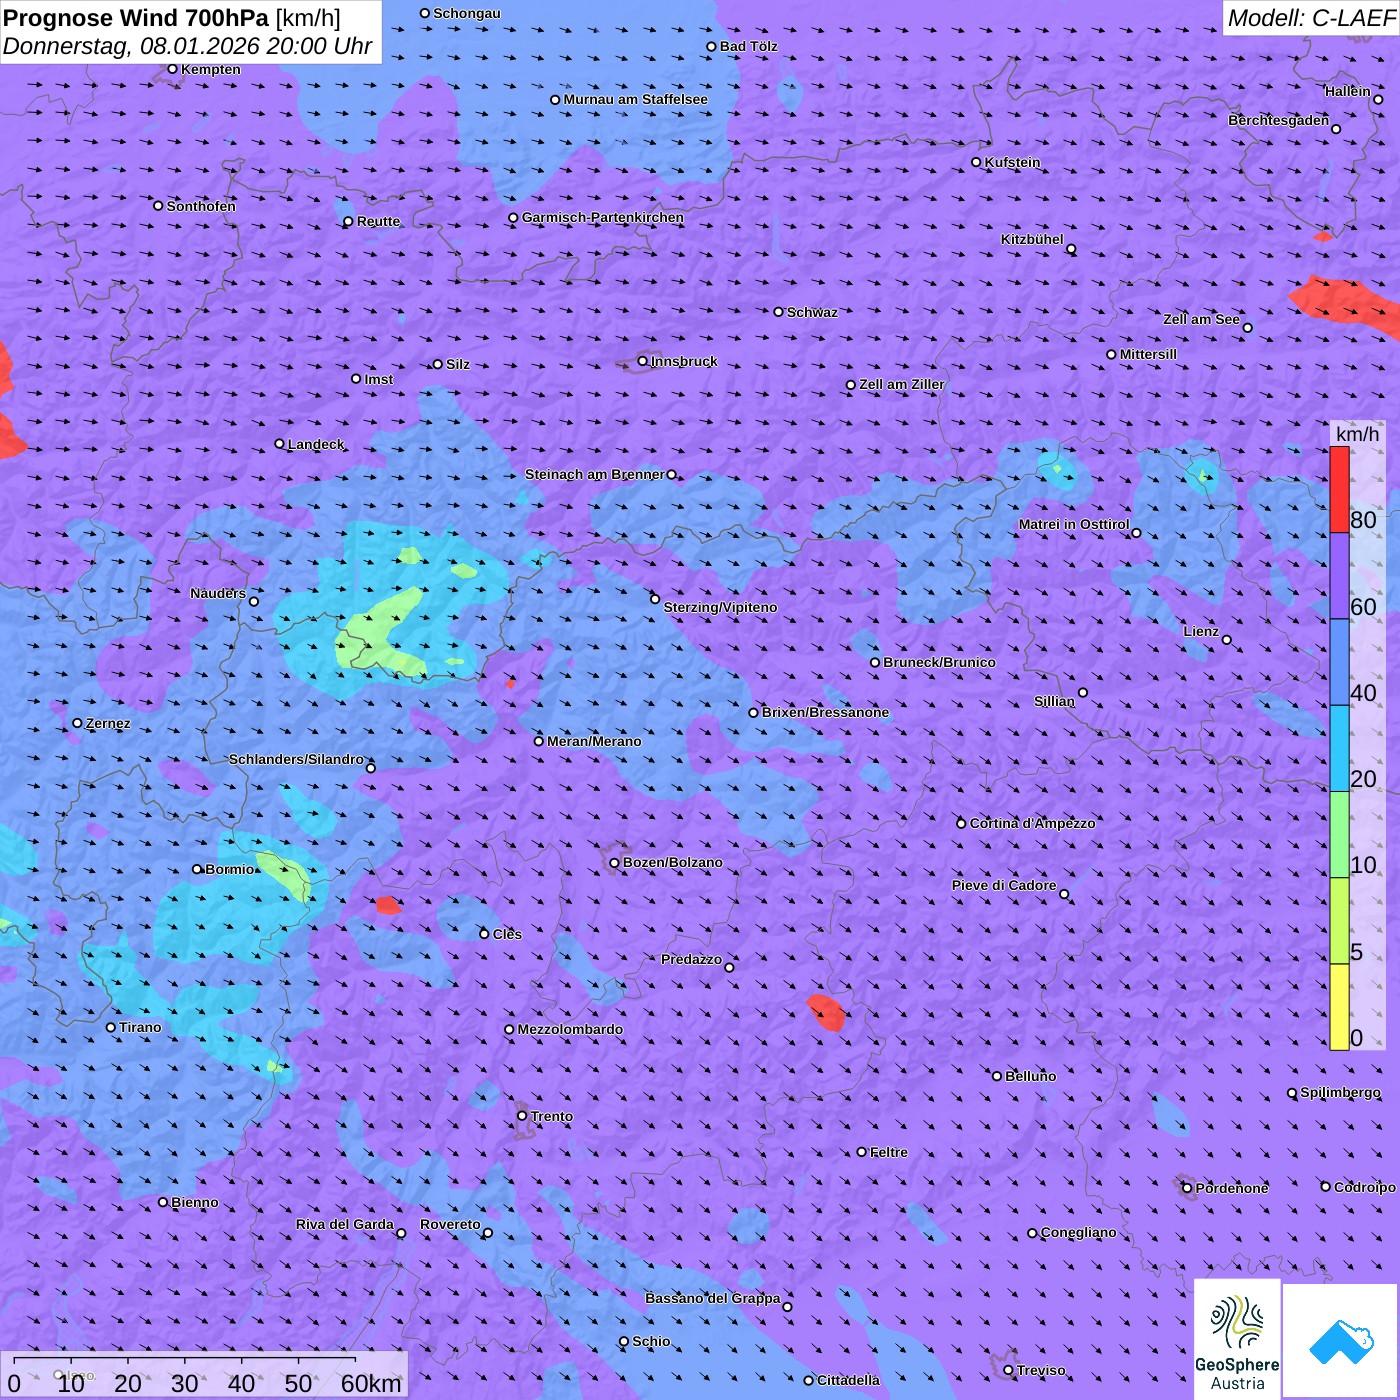Click the 'Schongau' label
Viewport: 1400px width, 1400px height.
(466, 13)
